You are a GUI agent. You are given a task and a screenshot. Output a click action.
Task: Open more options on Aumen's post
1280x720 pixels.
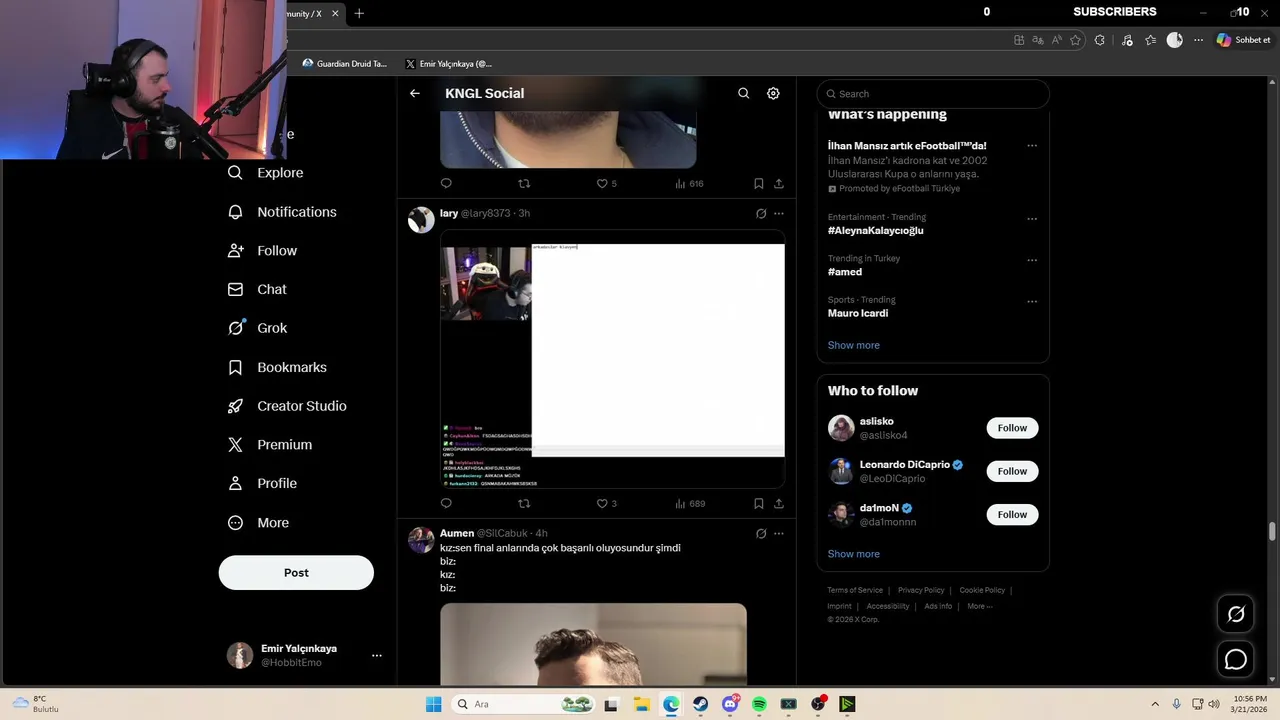779,534
